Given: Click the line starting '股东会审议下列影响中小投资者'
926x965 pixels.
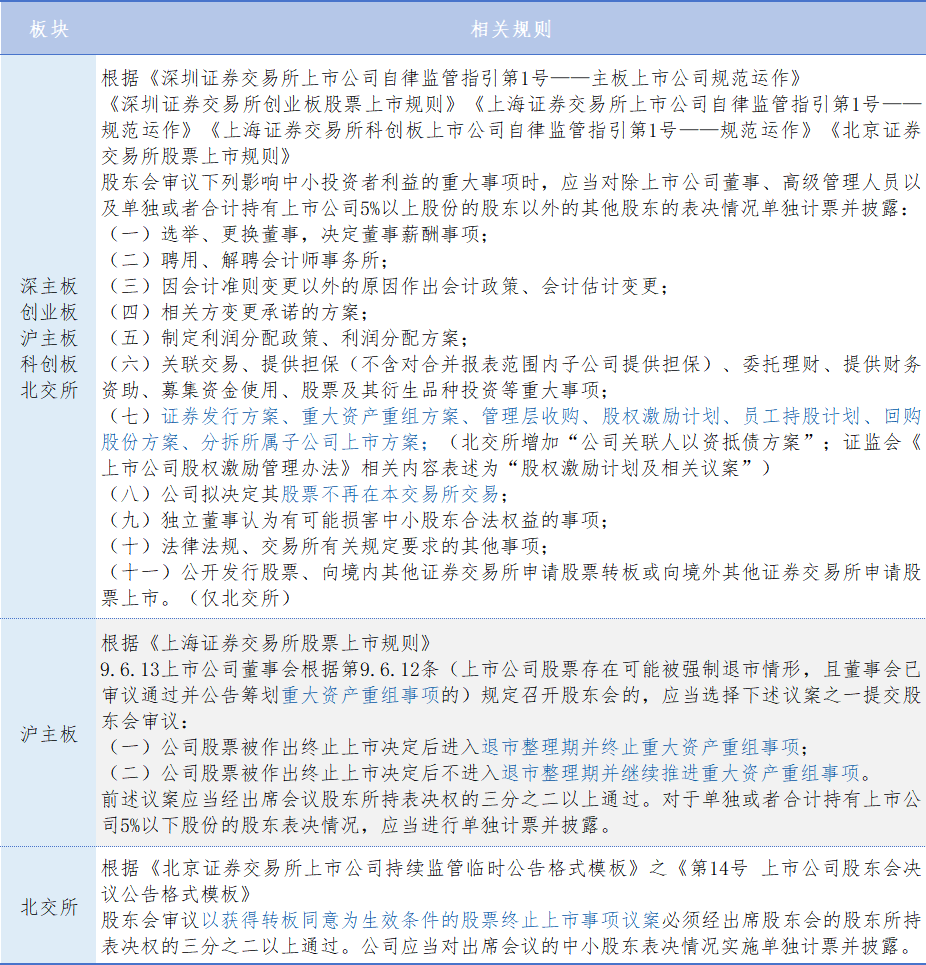Looking at the screenshot, I should coord(512,182).
